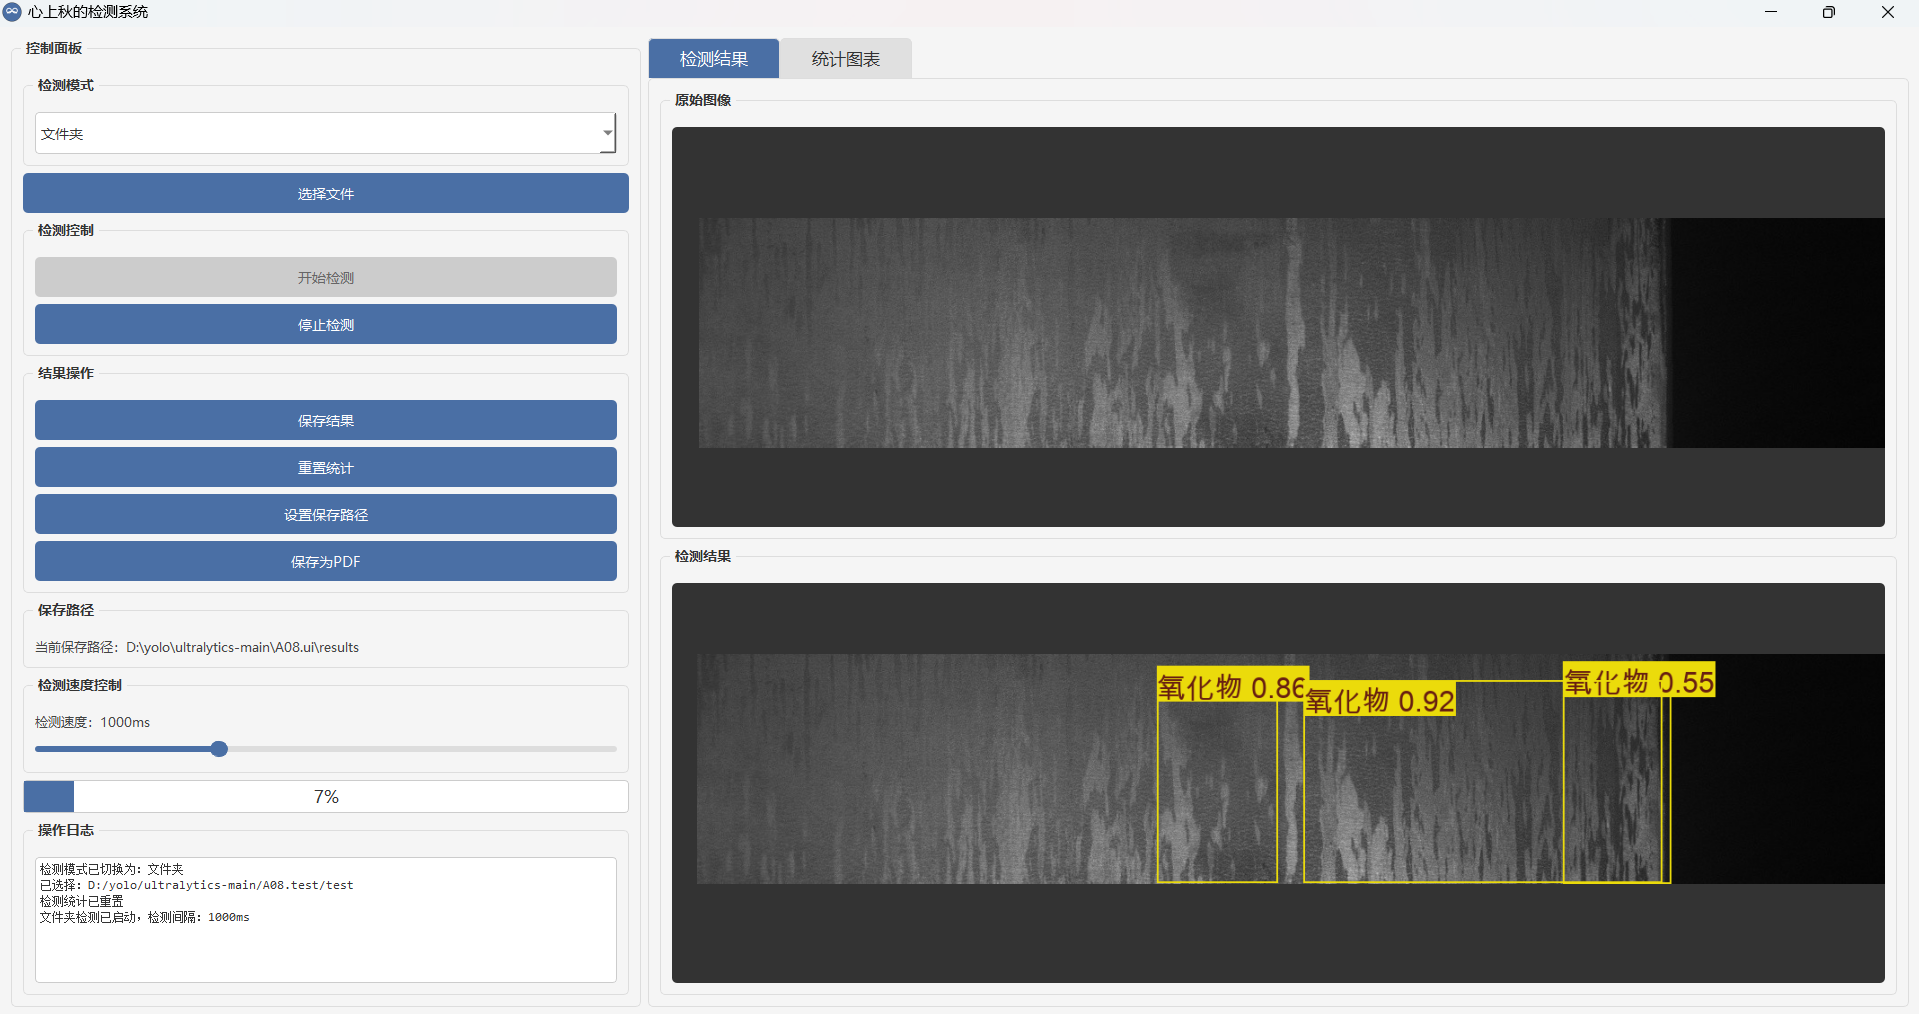The width and height of the screenshot is (1919, 1014).
Task: Click inside the 操作日志 log text box
Action: pyautogui.click(x=326, y=920)
